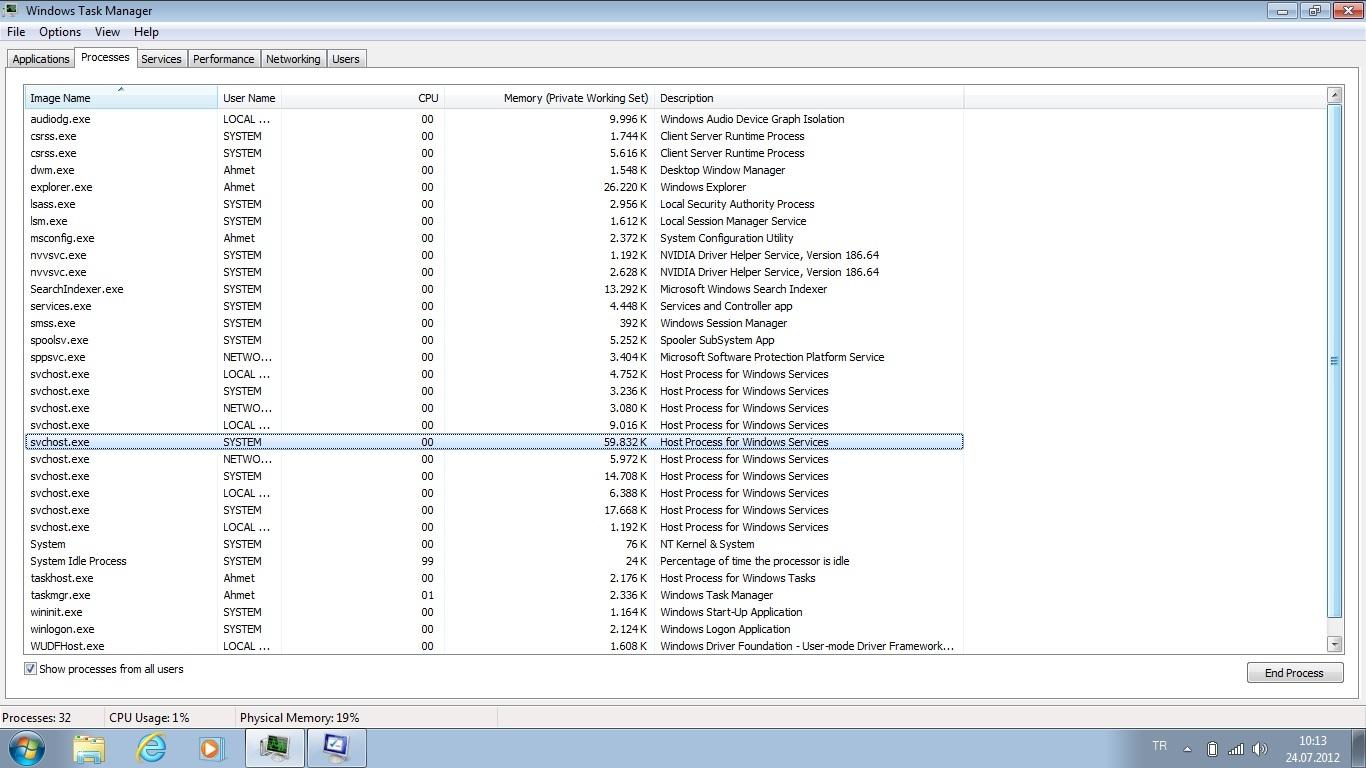Image resolution: width=1366 pixels, height=768 pixels.
Task: Select csrss.exe with 1.744 K memory
Action: (494, 136)
